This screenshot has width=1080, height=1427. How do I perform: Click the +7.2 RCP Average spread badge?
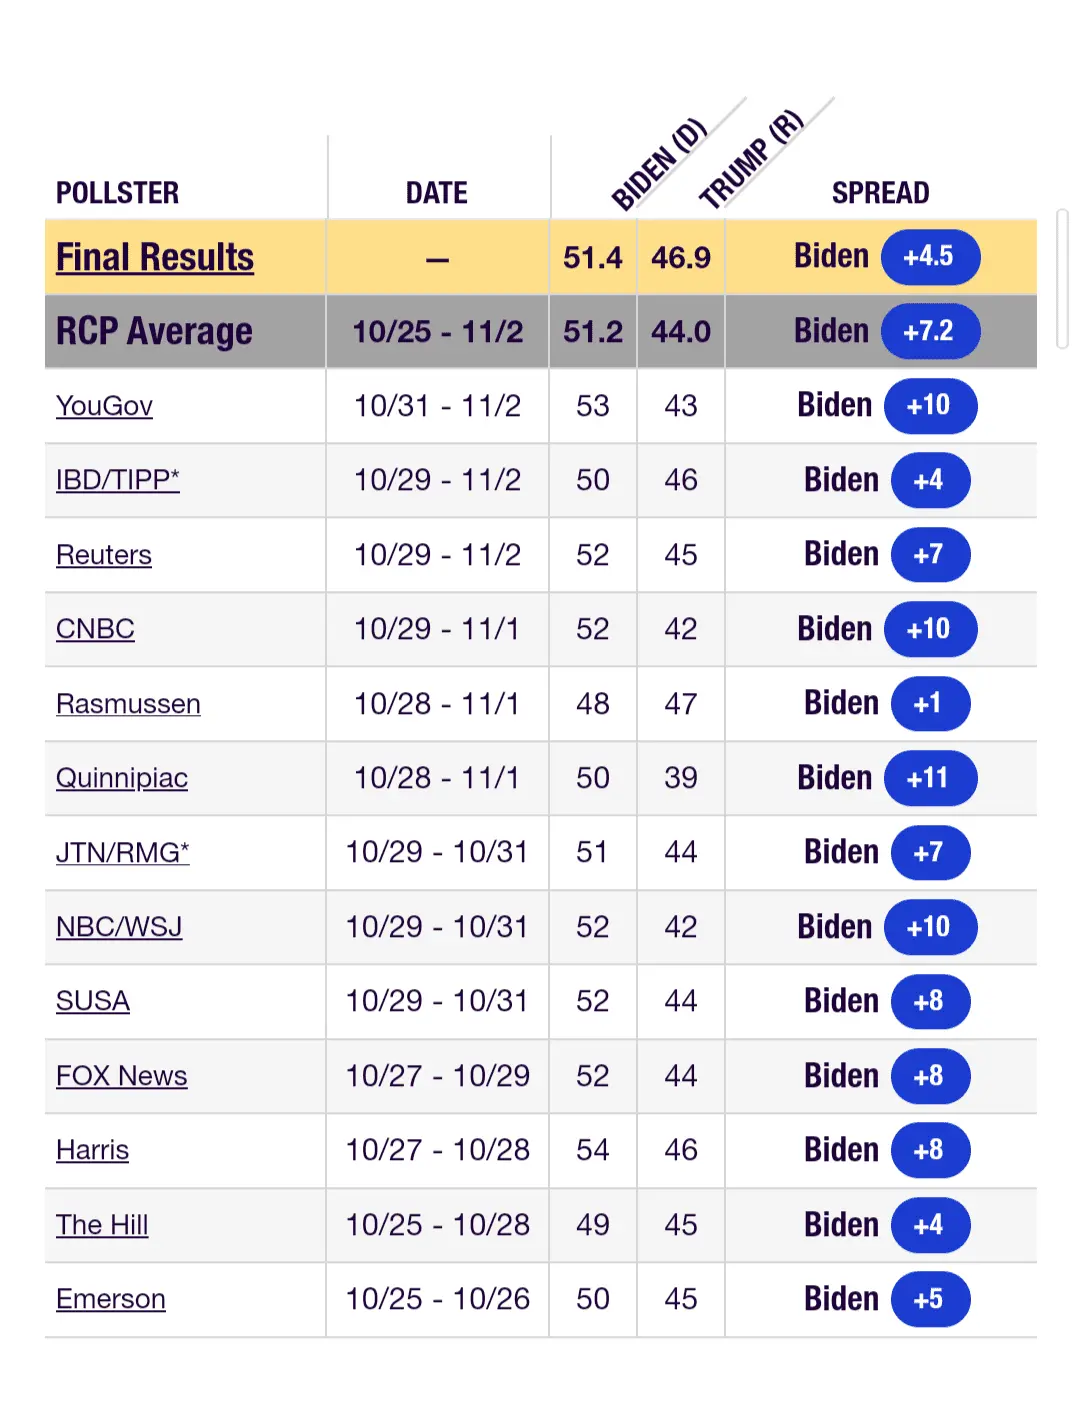pyautogui.click(x=929, y=331)
